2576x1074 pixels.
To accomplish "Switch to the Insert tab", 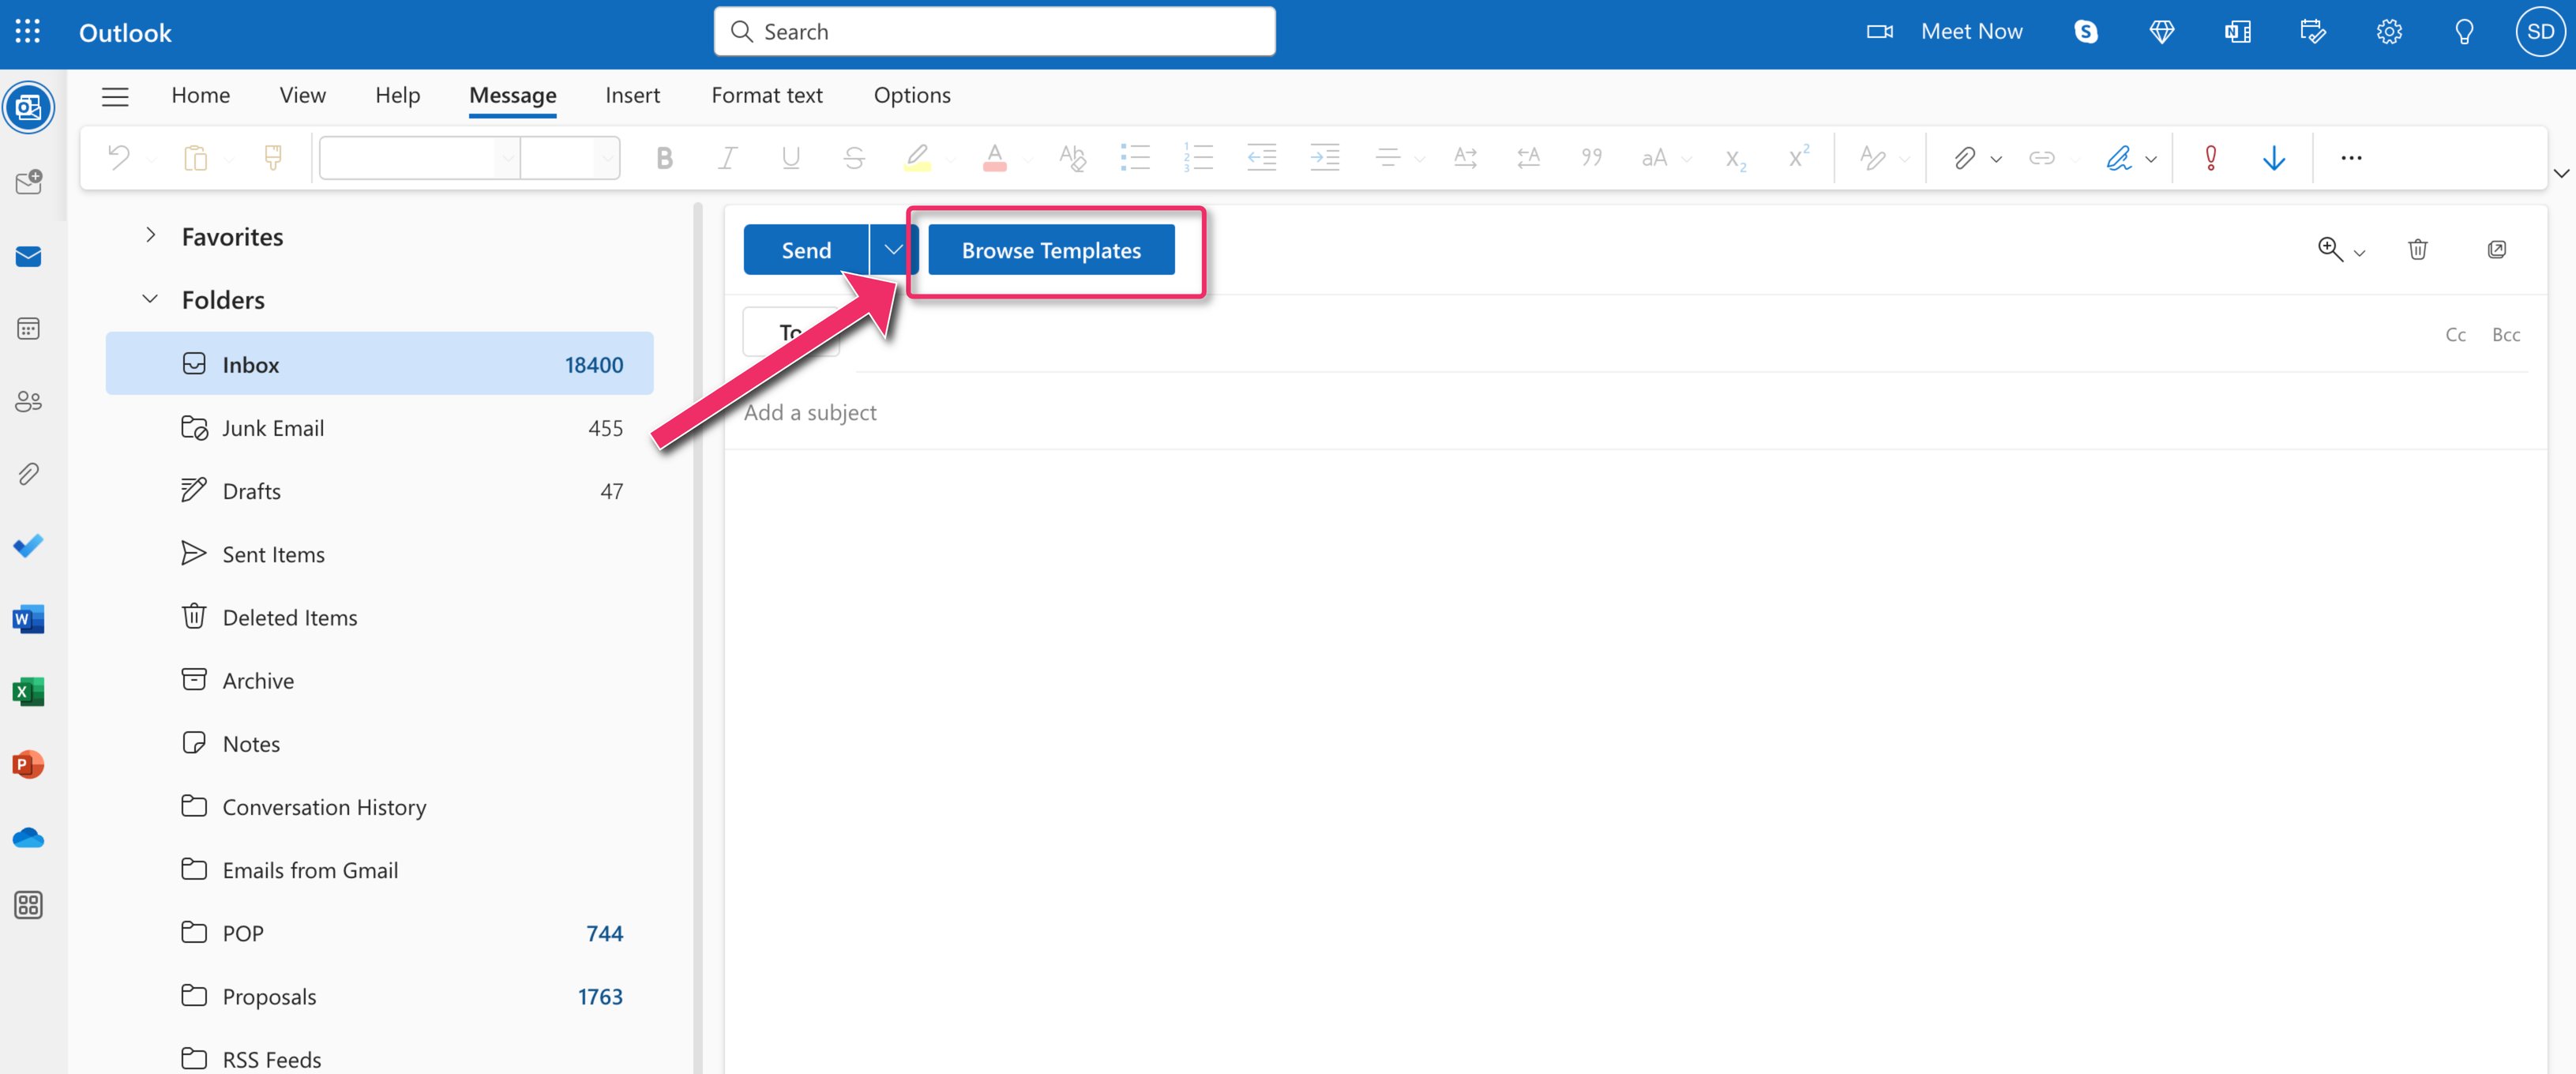I will pyautogui.click(x=632, y=95).
